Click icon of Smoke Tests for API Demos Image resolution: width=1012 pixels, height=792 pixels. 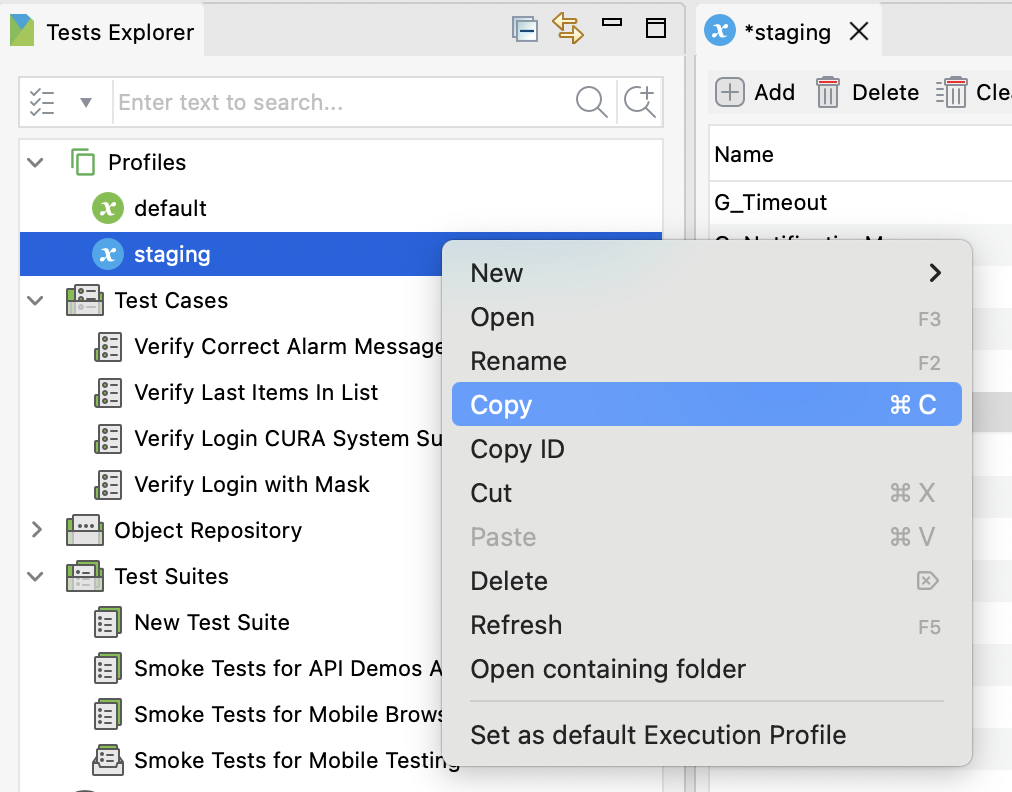pyautogui.click(x=108, y=668)
